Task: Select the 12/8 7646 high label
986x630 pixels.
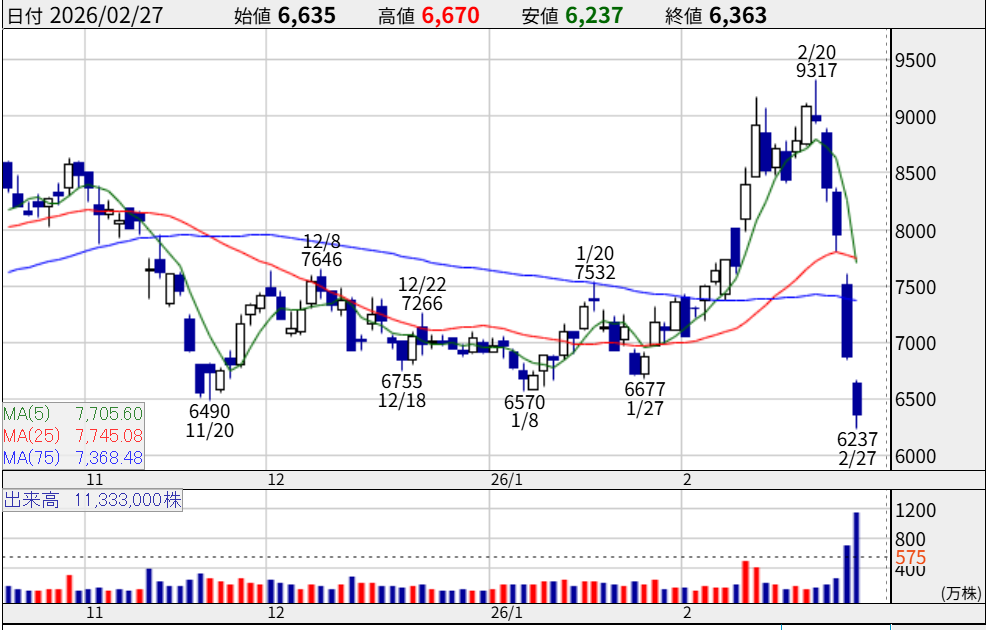Action: click(323, 250)
